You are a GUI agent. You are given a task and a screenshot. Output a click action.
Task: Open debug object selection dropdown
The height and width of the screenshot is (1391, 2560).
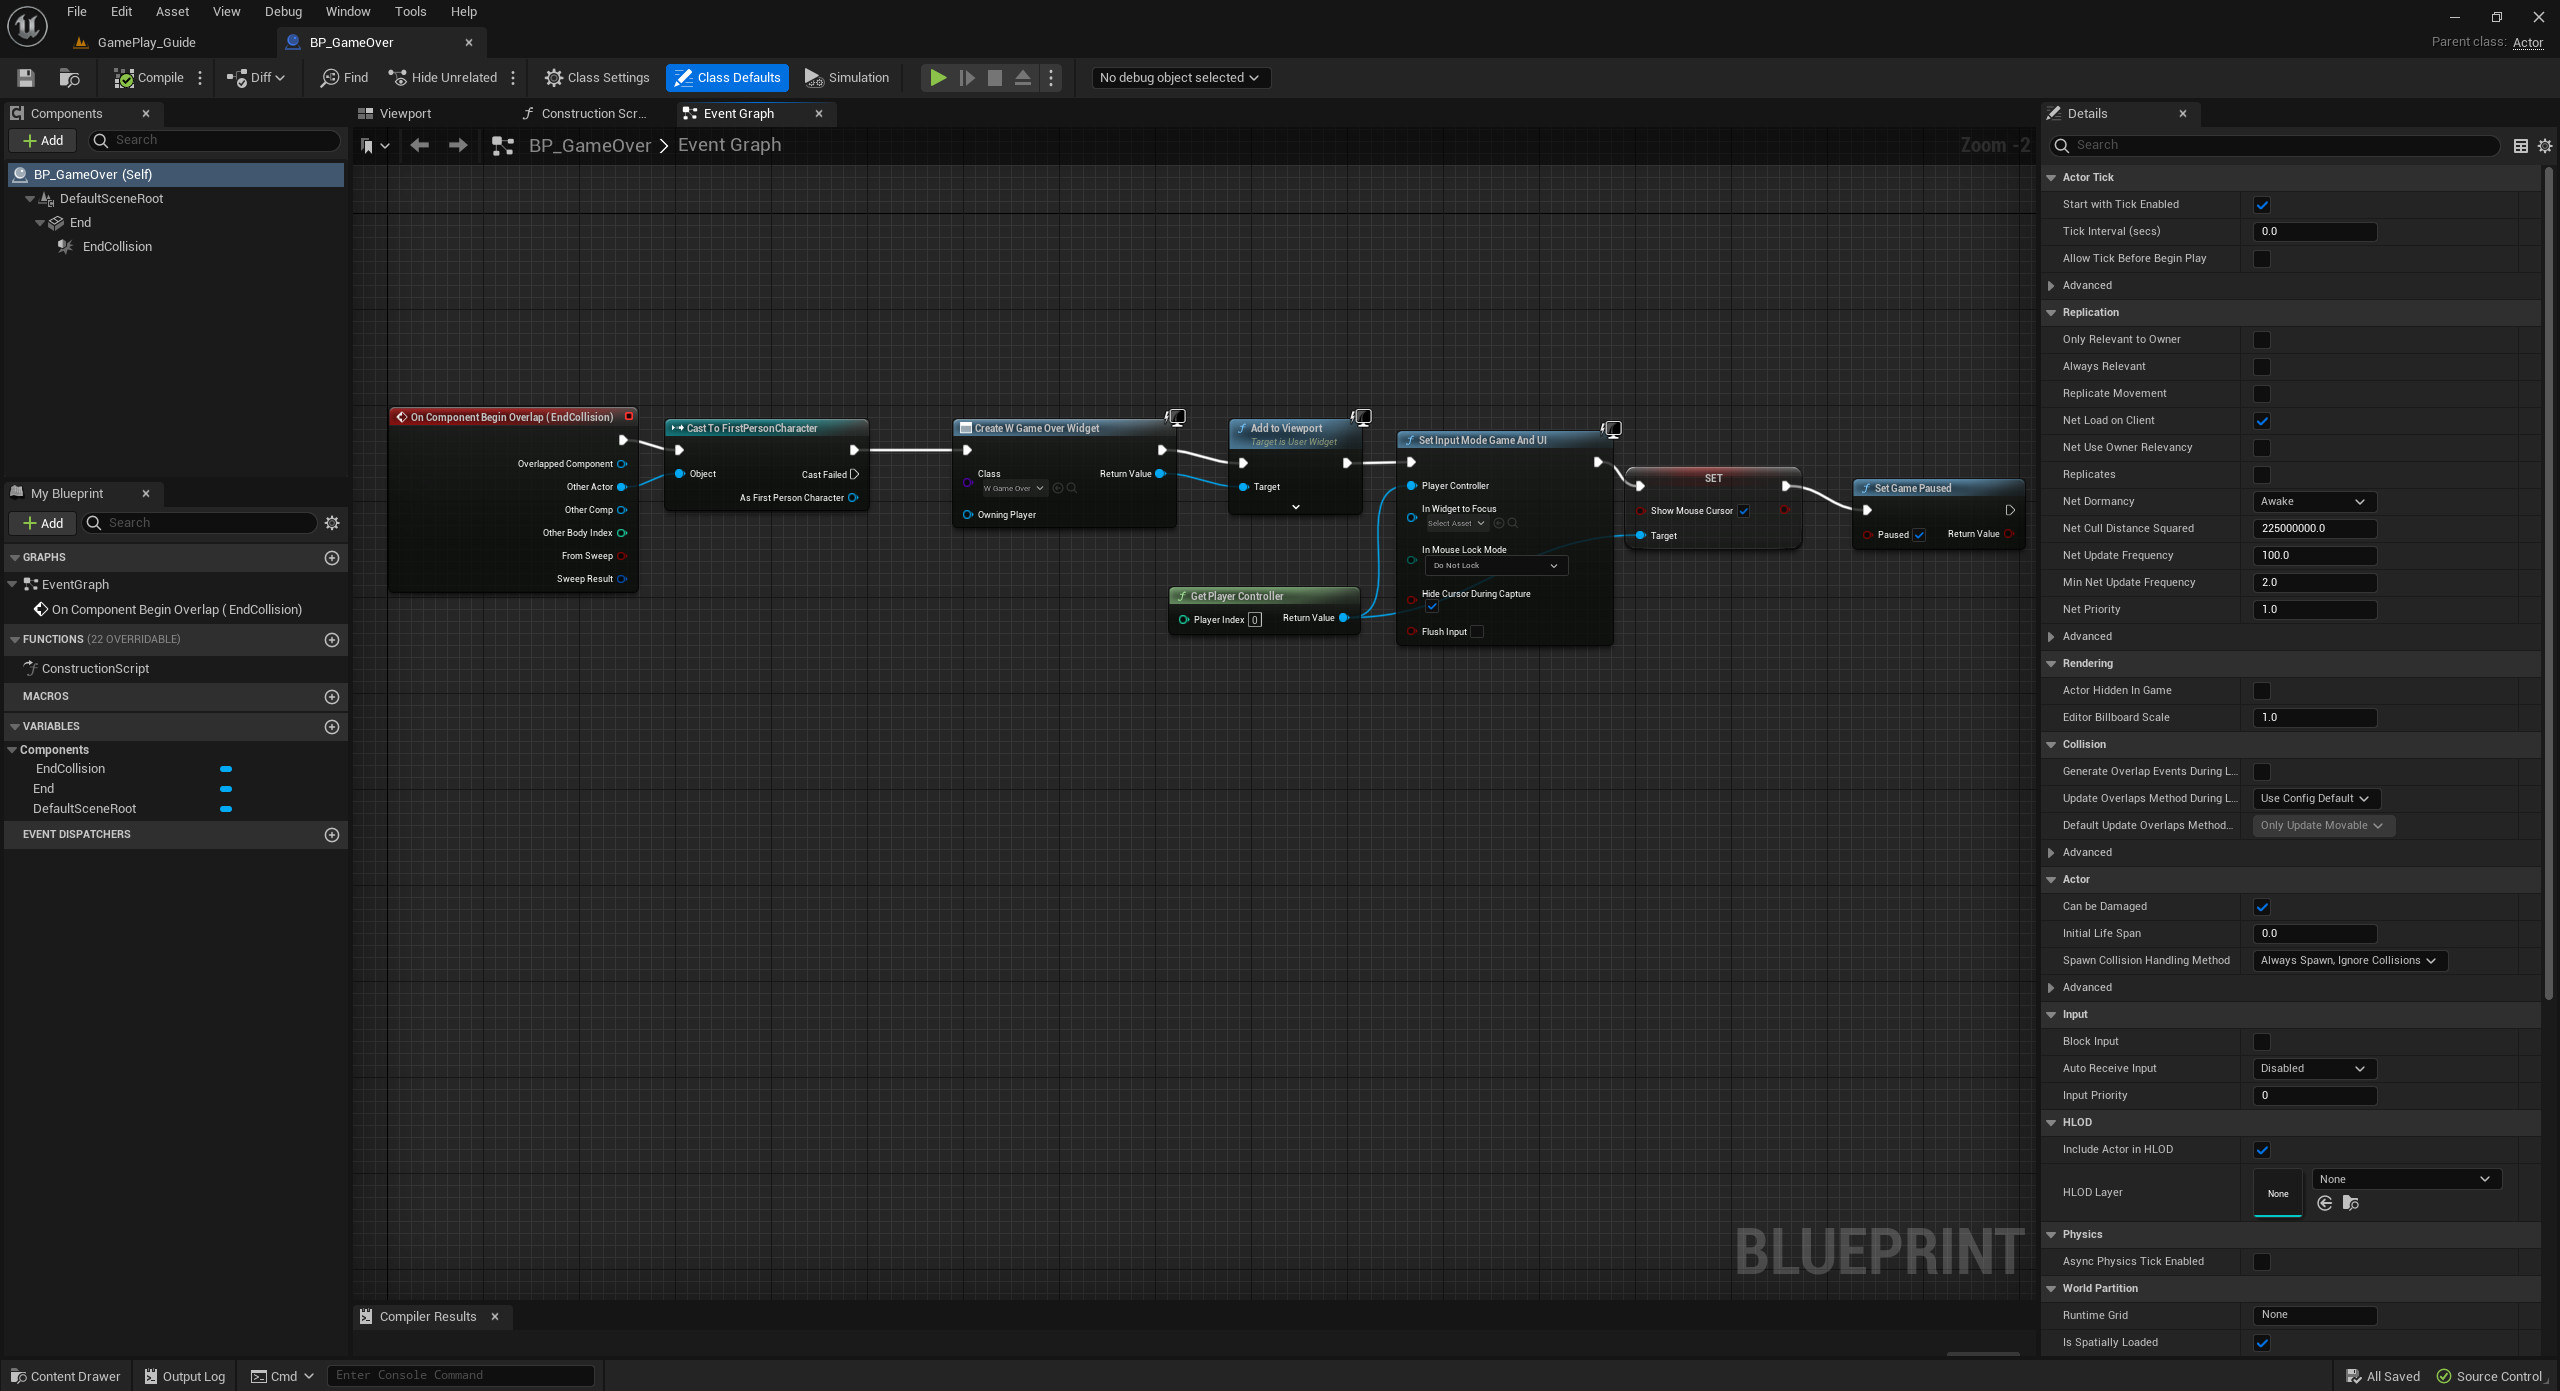coord(1179,77)
